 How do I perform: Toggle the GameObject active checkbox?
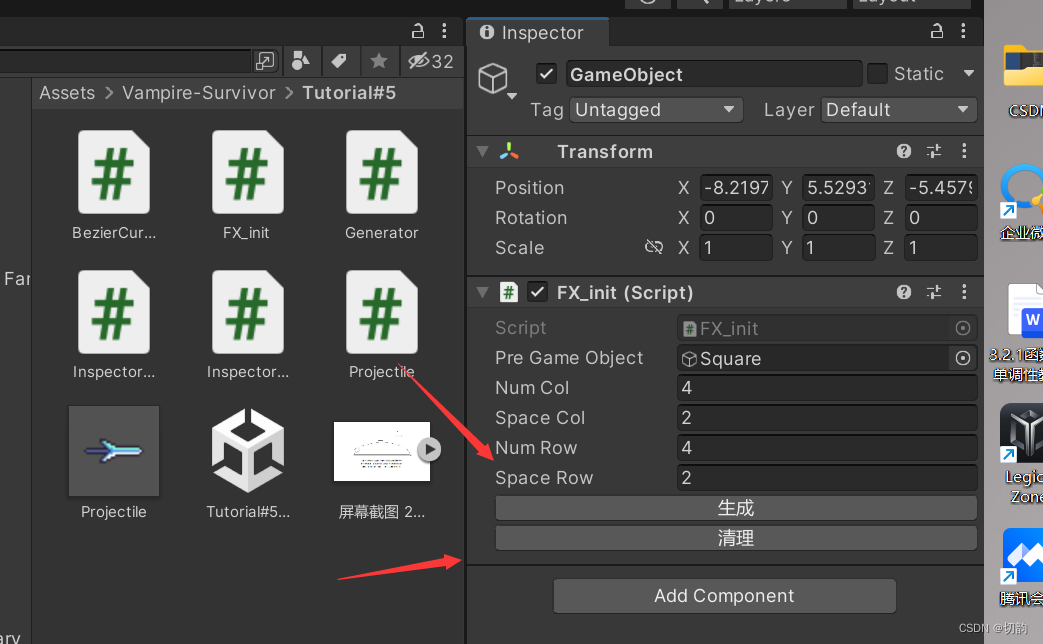click(546, 73)
